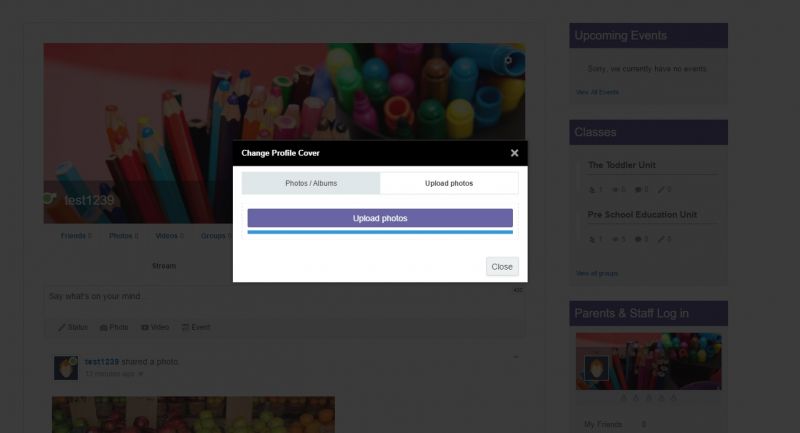Open the Friends profile tab

point(76,236)
